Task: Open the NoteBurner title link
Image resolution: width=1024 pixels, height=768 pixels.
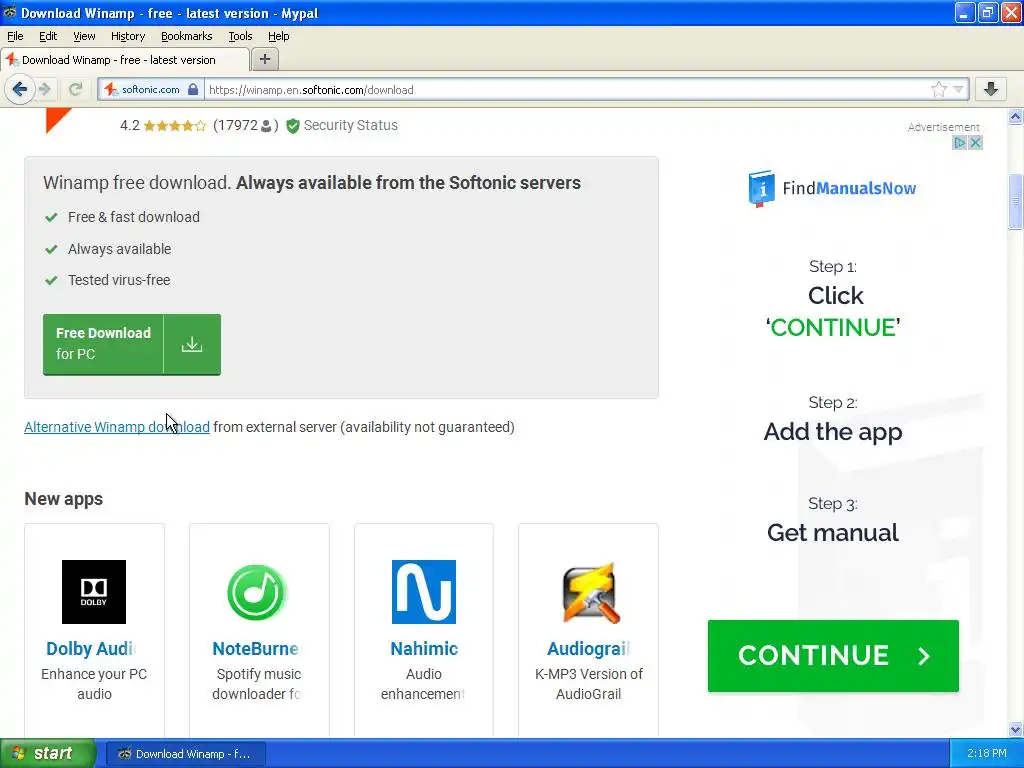Action: [255, 648]
